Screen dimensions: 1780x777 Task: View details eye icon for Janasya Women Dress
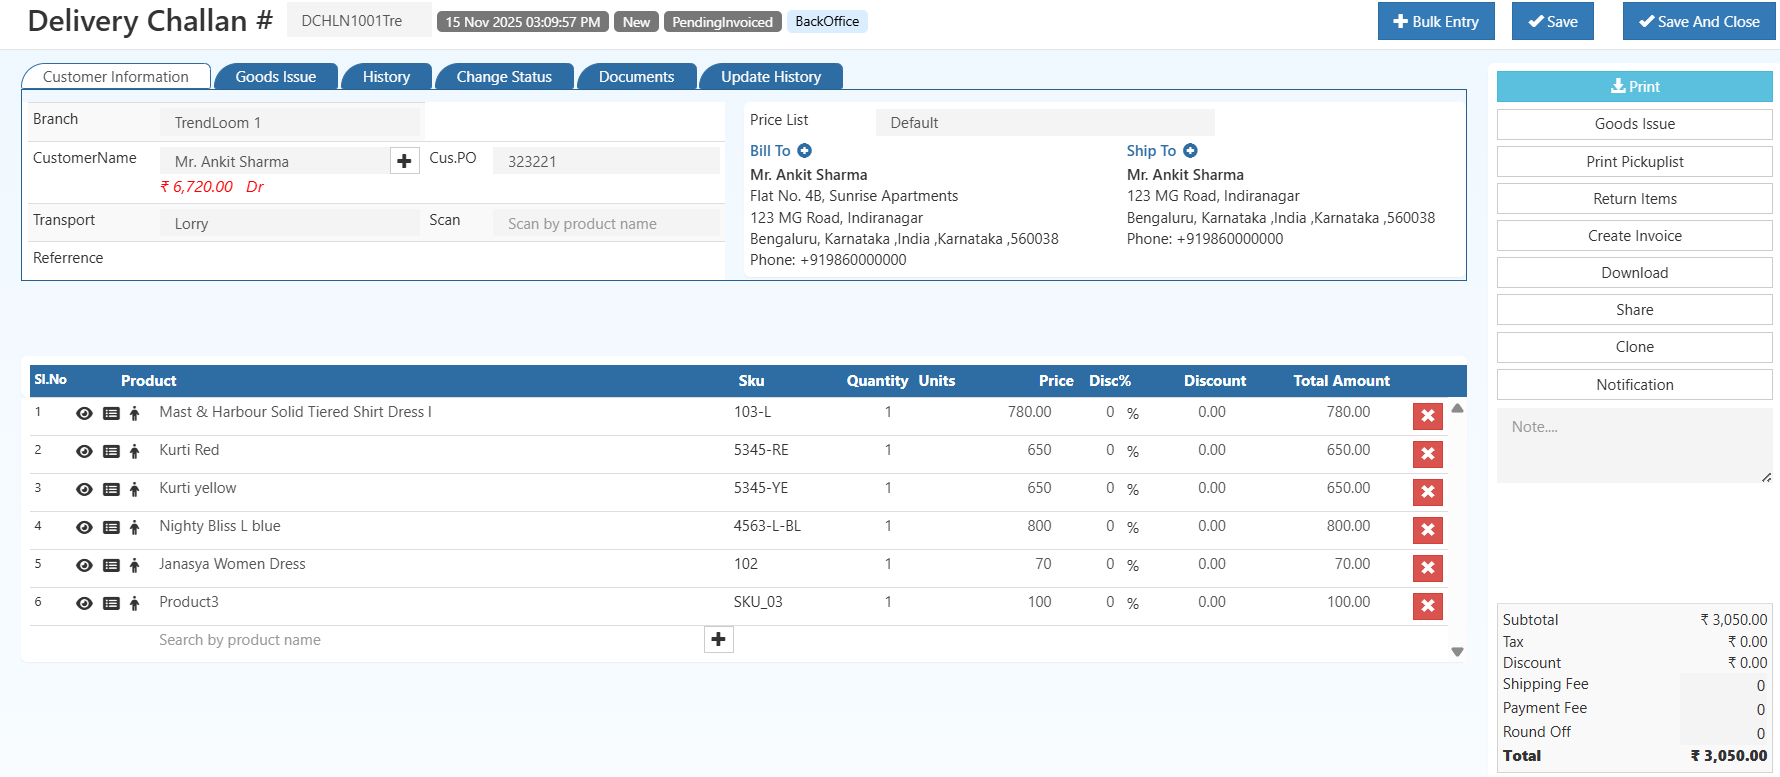click(x=84, y=565)
